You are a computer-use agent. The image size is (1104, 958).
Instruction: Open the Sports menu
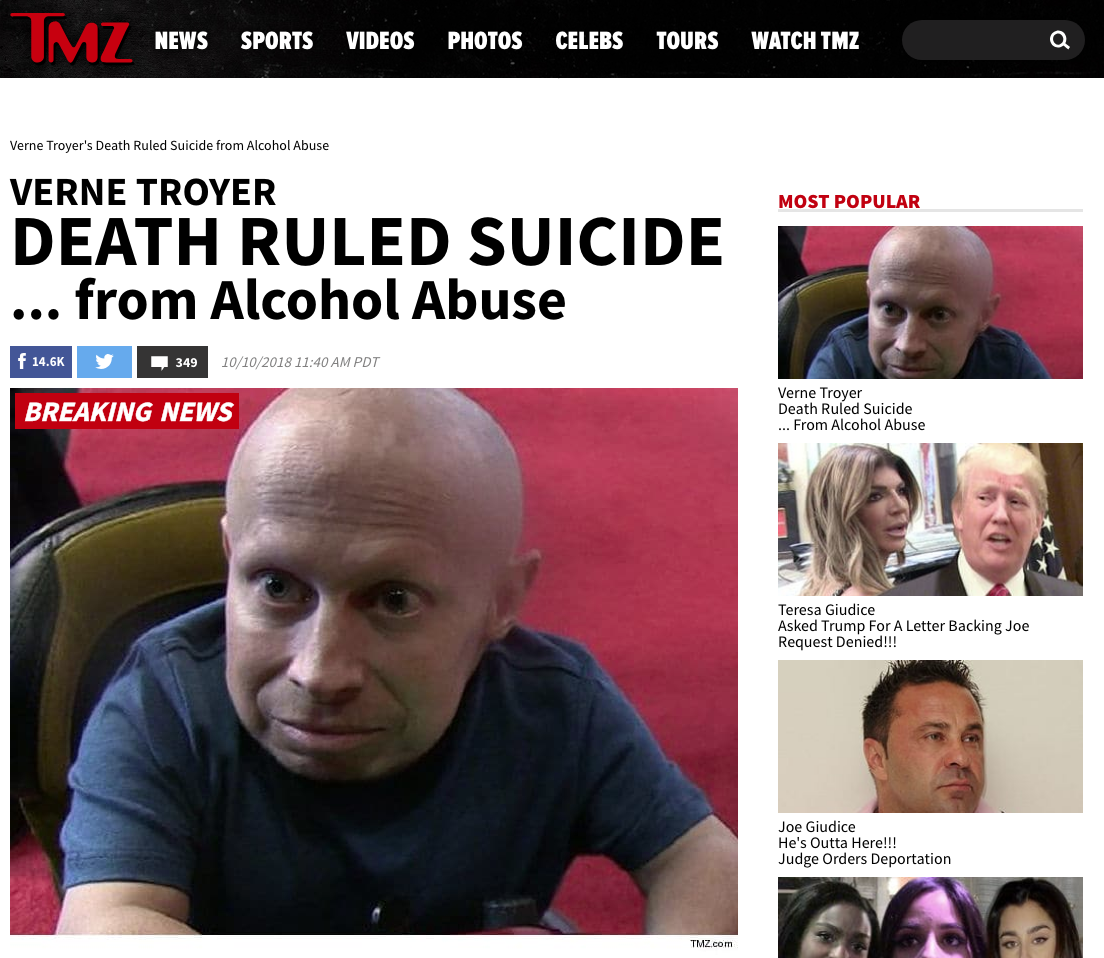click(277, 41)
